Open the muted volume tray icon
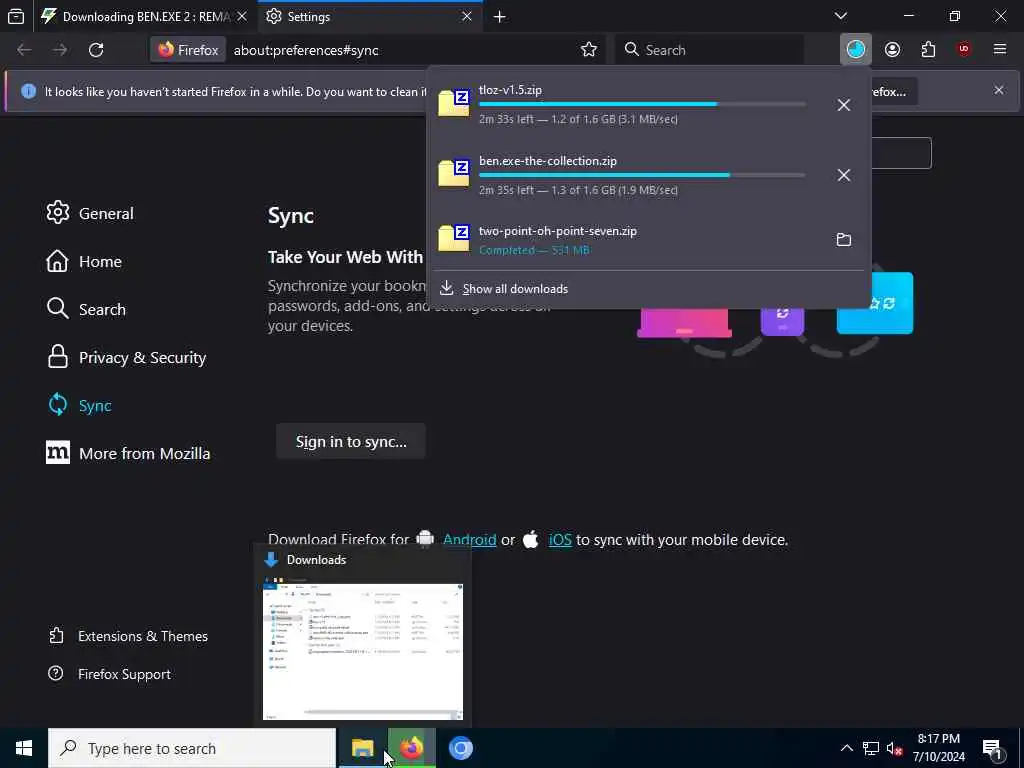Screen dimensions: 1024x768 [894, 748]
